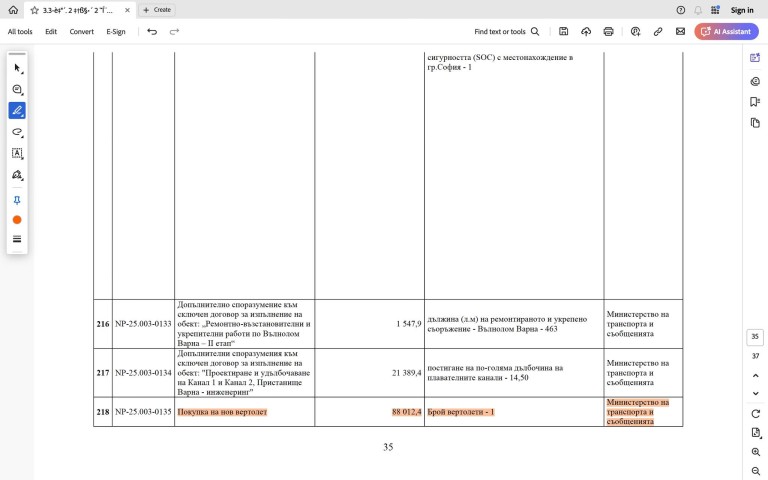Click the print icon
The height and width of the screenshot is (480, 768).
[608, 32]
